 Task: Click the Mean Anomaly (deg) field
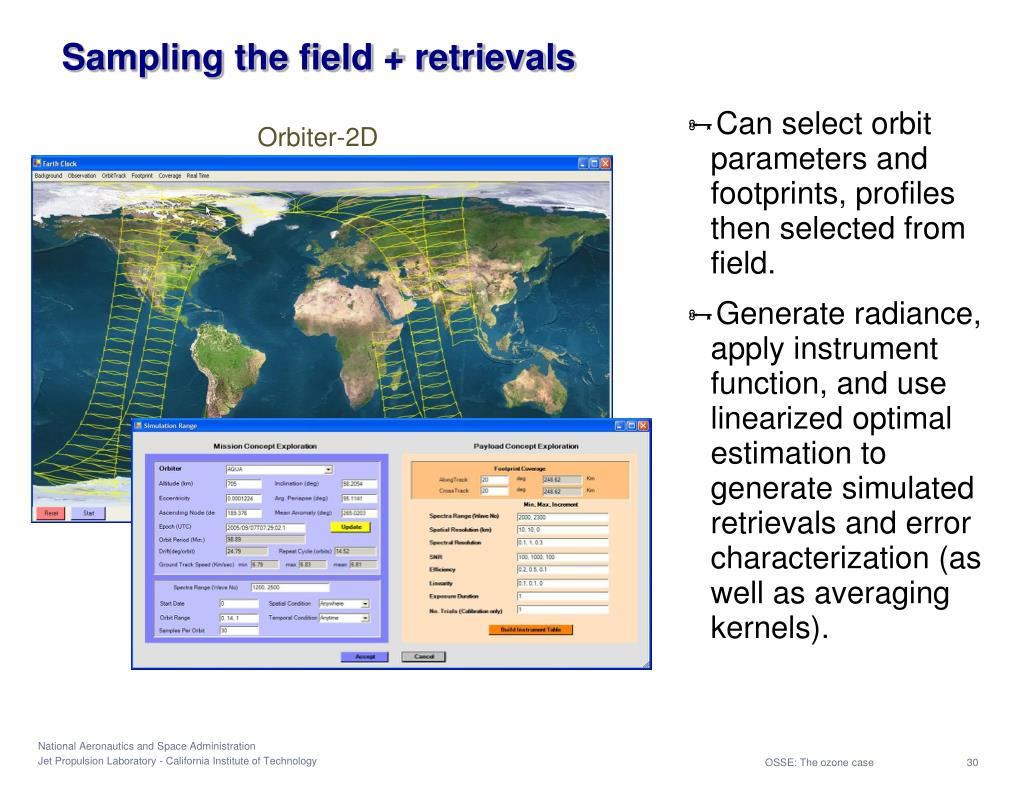[359, 513]
